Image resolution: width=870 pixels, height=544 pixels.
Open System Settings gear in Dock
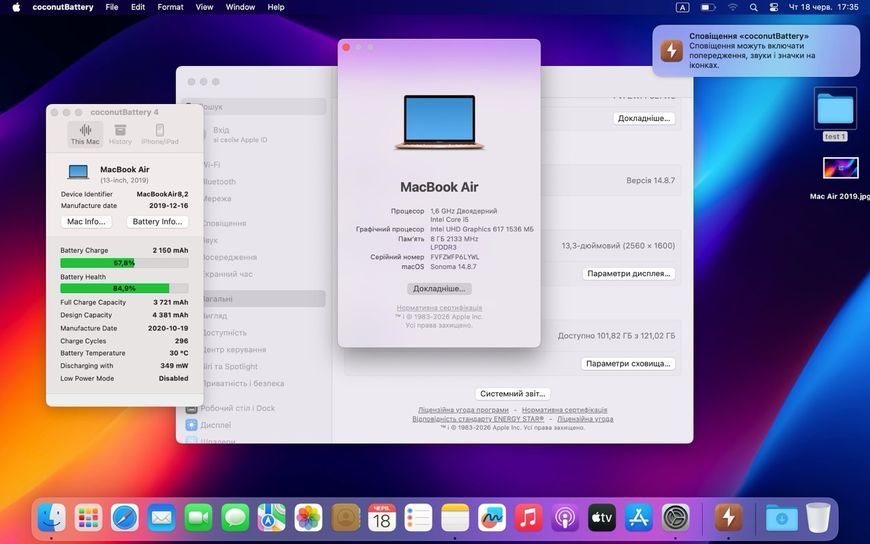675,517
